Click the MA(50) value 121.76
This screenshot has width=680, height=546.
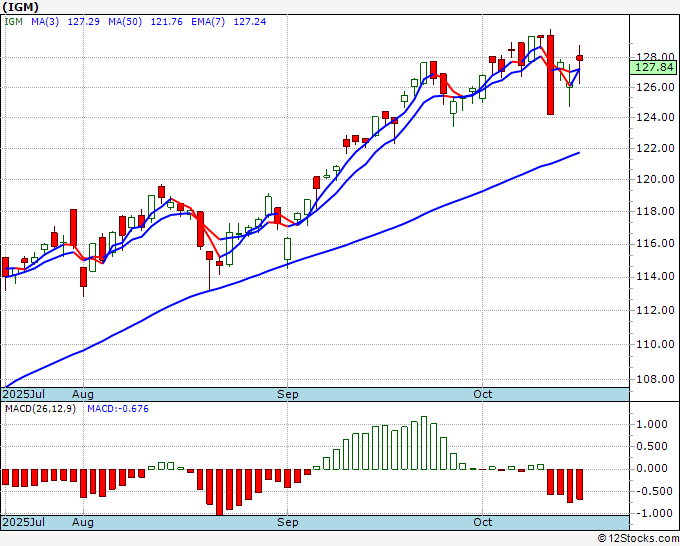coord(167,22)
